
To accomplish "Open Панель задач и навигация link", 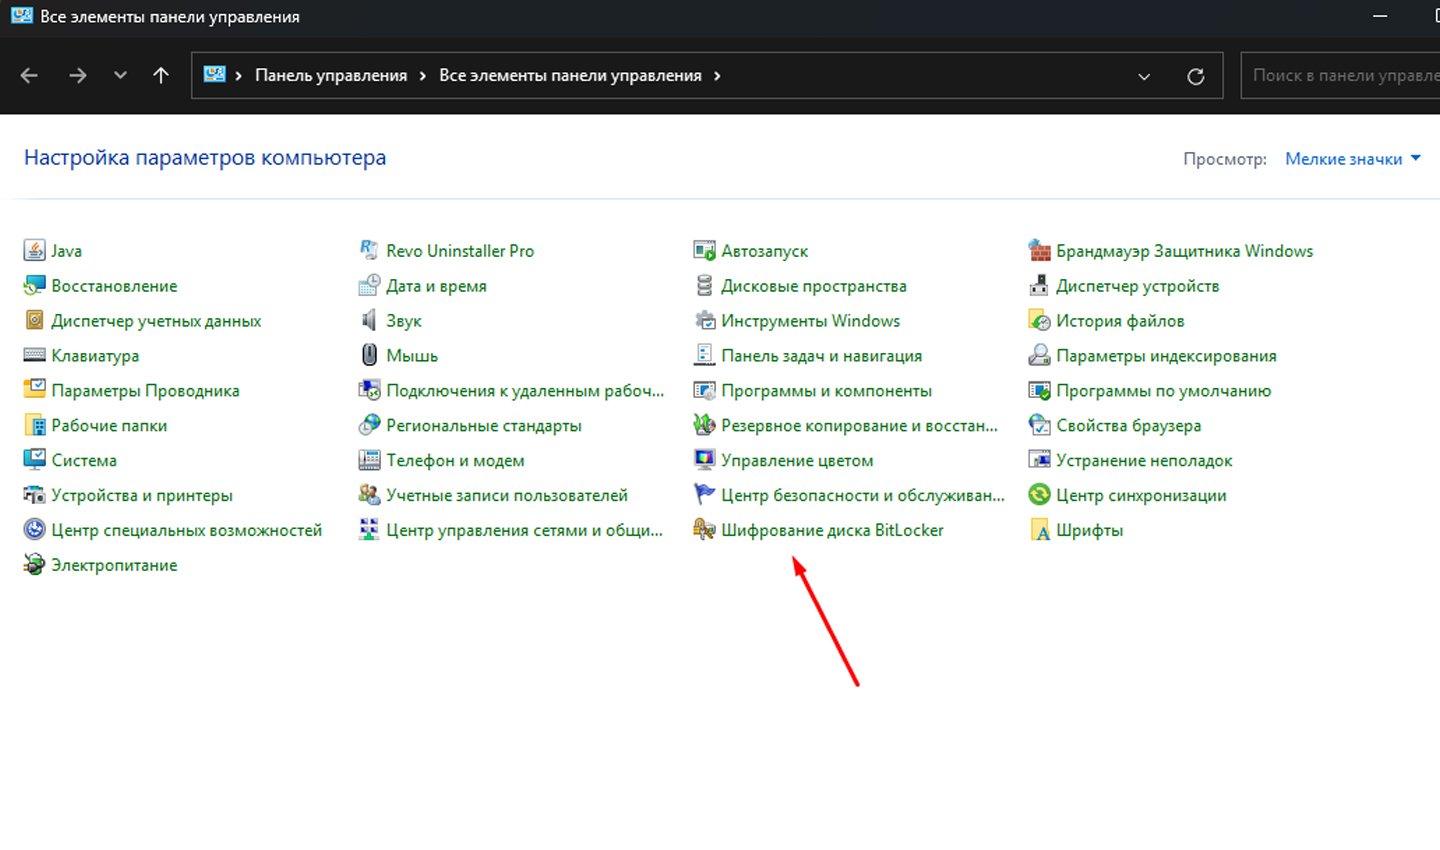I will pyautogui.click(x=821, y=355).
